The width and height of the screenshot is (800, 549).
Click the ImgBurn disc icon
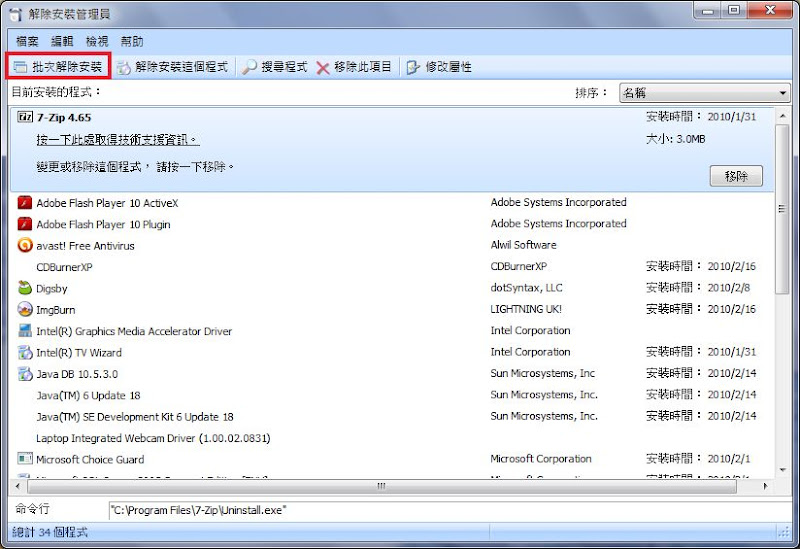(x=24, y=310)
